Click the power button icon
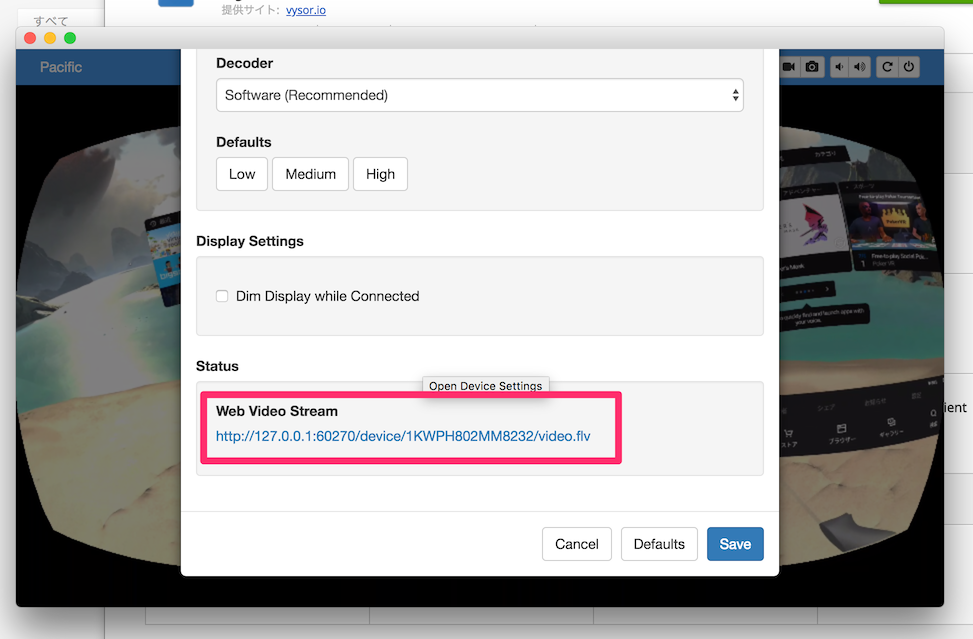This screenshot has height=639, width=973. [908, 67]
